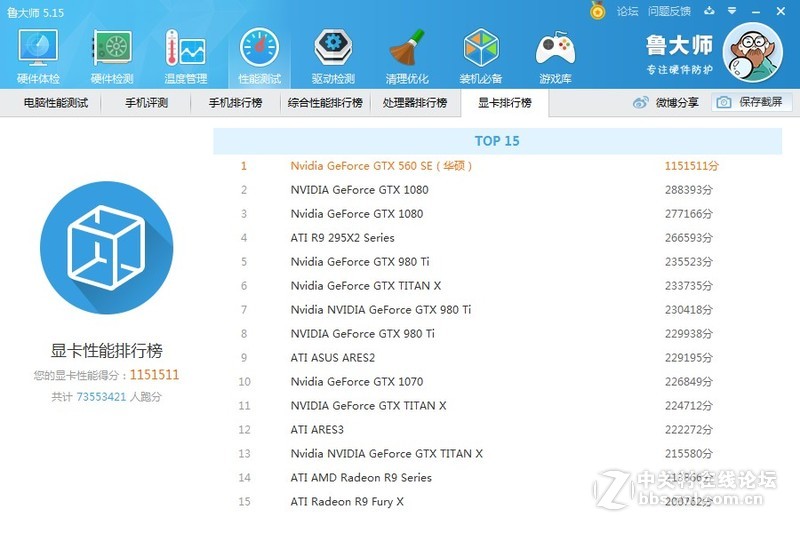Select the Nvidia GeForce GTX 560 SE row
Image resolution: width=800 pixels, height=533 pixels.
pyautogui.click(x=497, y=166)
